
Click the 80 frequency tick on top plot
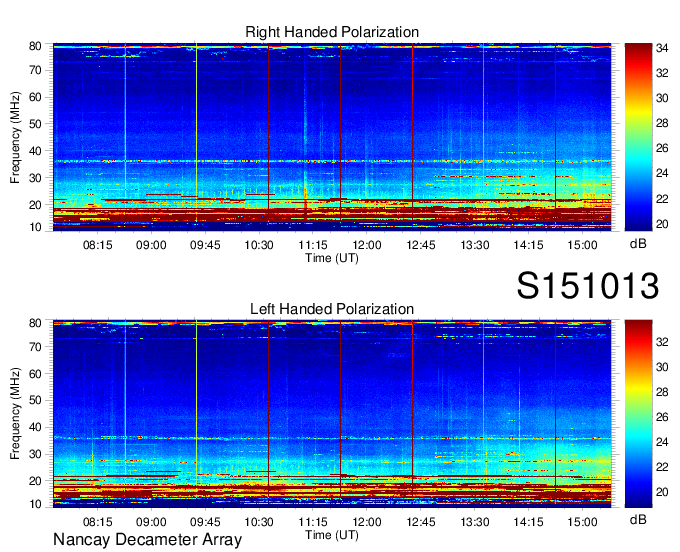tap(35, 46)
